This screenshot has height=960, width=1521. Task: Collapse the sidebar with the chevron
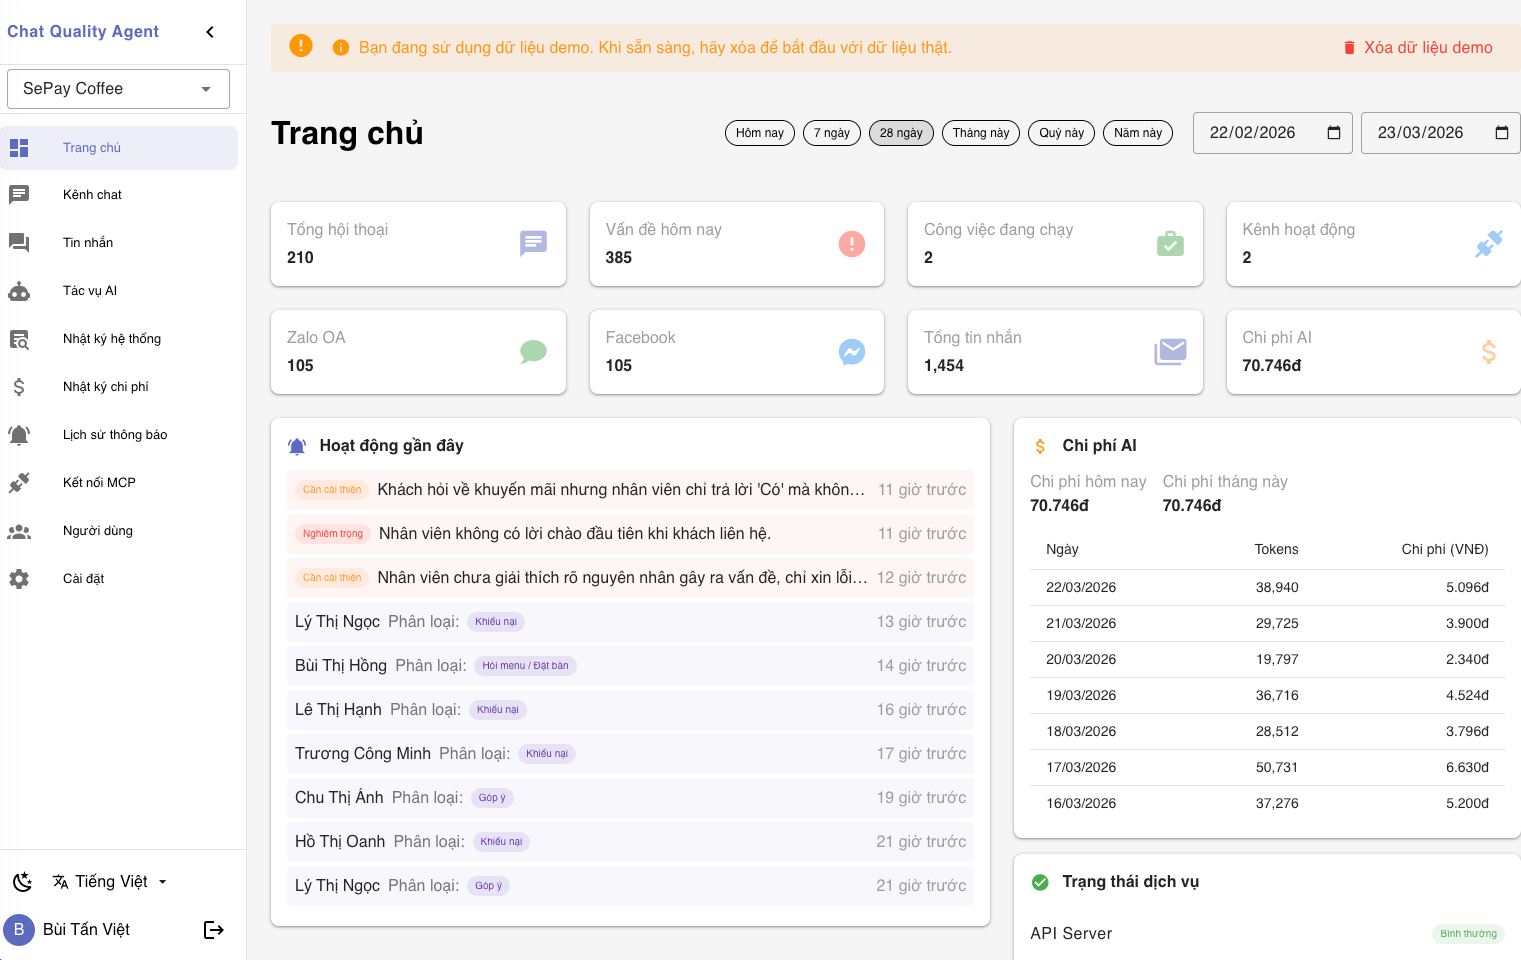(210, 31)
